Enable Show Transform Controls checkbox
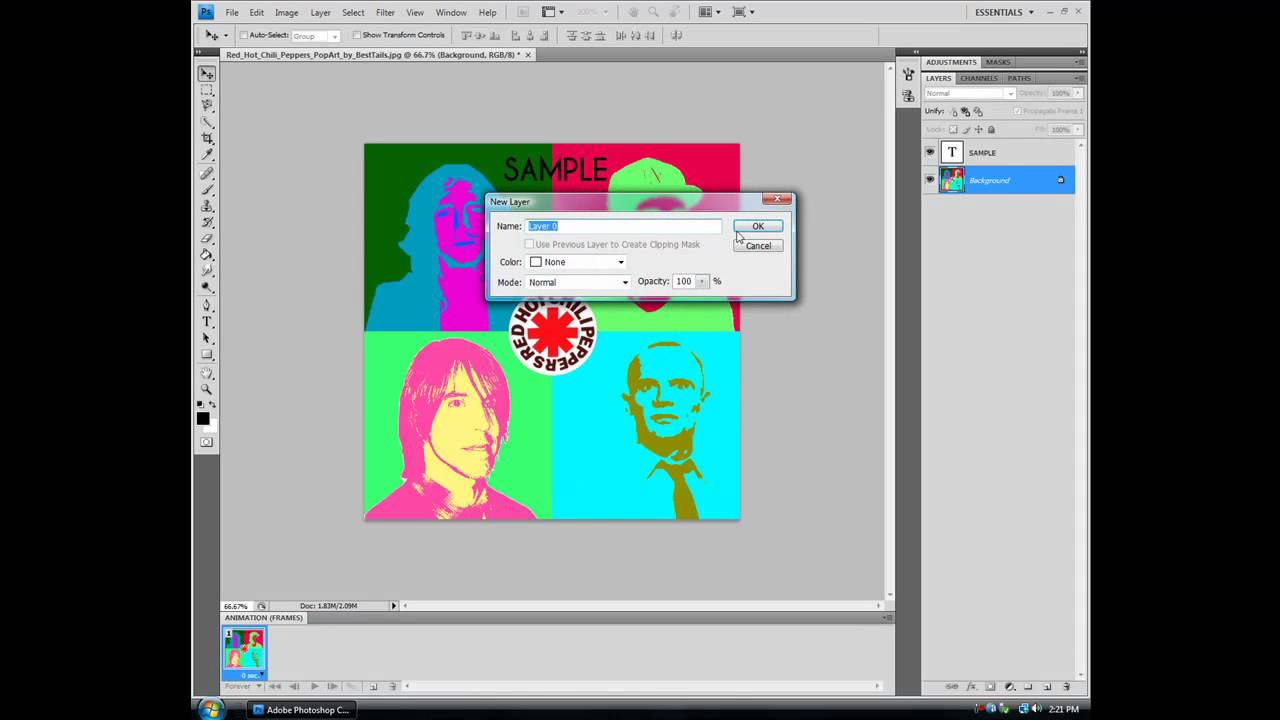Image resolution: width=1280 pixels, height=720 pixels. 357,35
